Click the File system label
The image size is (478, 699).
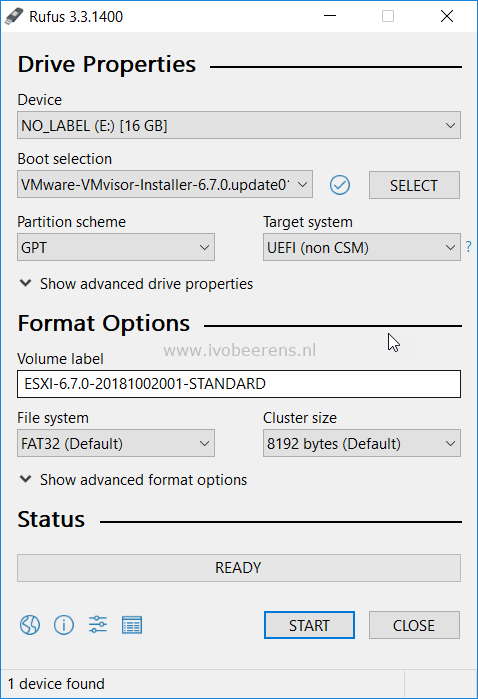(53, 418)
